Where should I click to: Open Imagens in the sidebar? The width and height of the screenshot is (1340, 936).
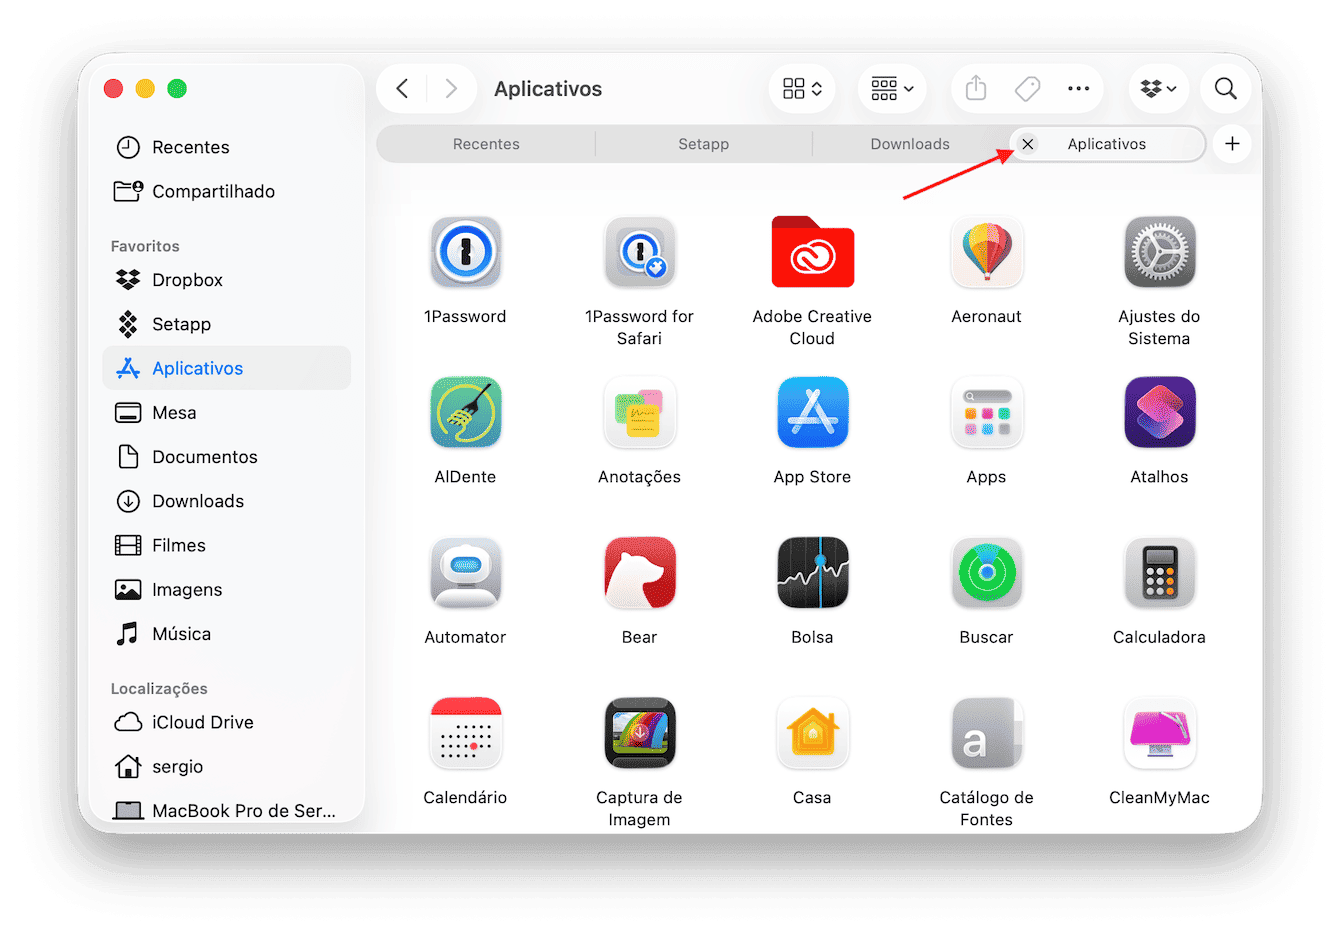point(227,590)
